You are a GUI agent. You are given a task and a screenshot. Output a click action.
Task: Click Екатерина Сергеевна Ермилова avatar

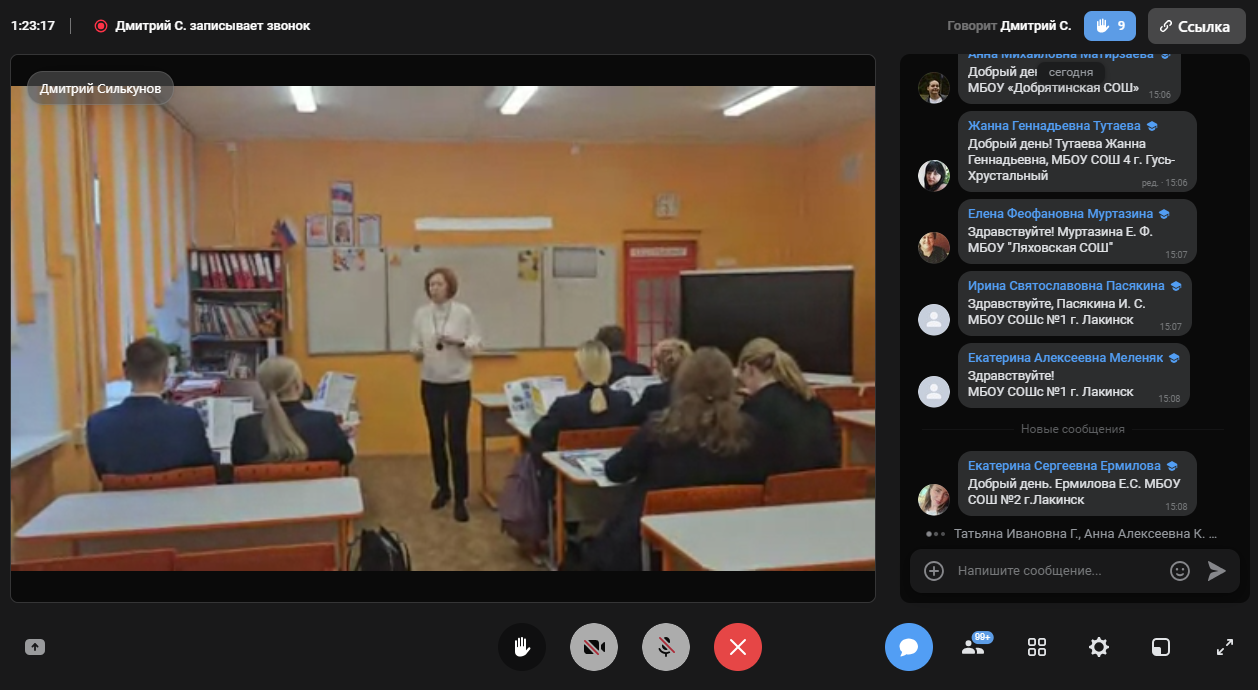tap(934, 499)
